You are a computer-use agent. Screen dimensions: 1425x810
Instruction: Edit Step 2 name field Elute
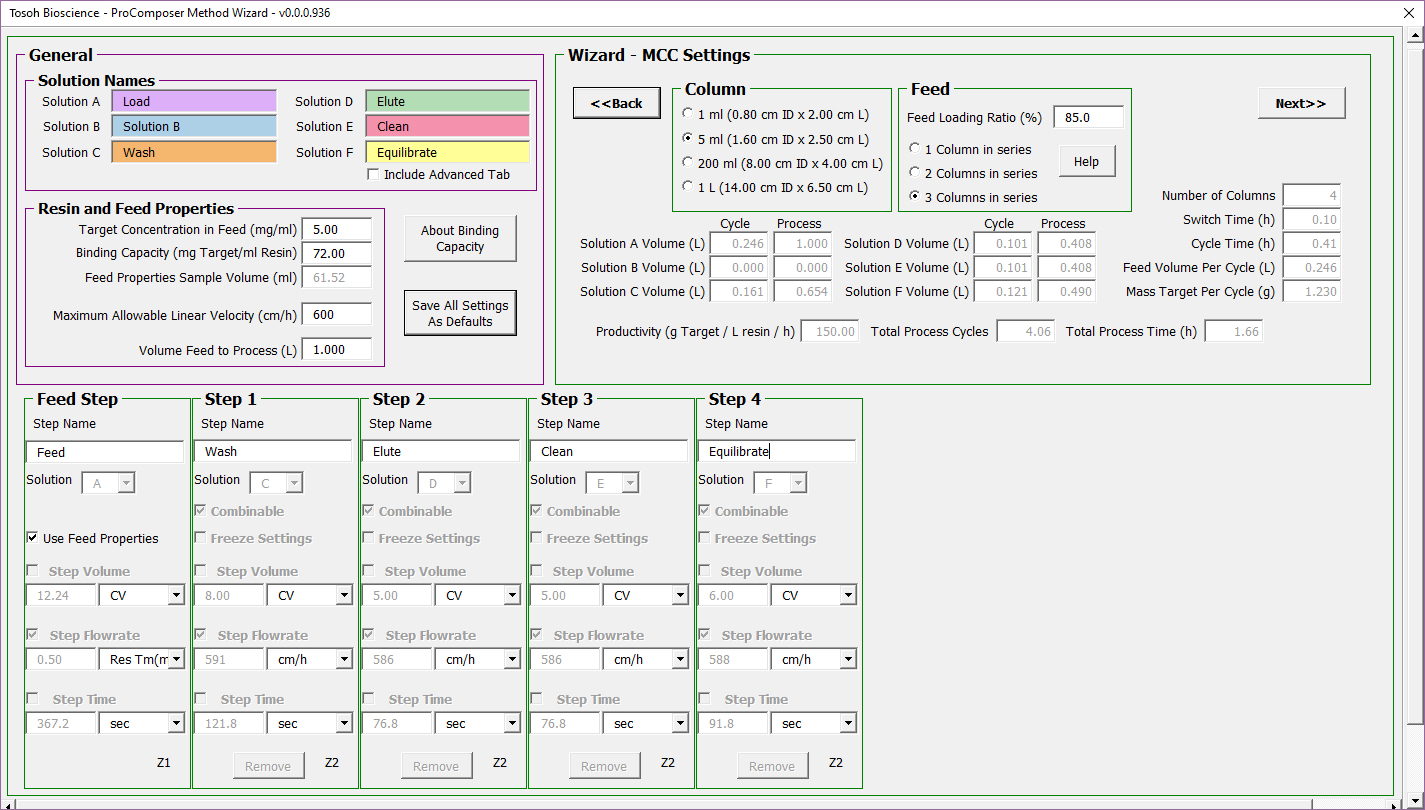point(441,452)
